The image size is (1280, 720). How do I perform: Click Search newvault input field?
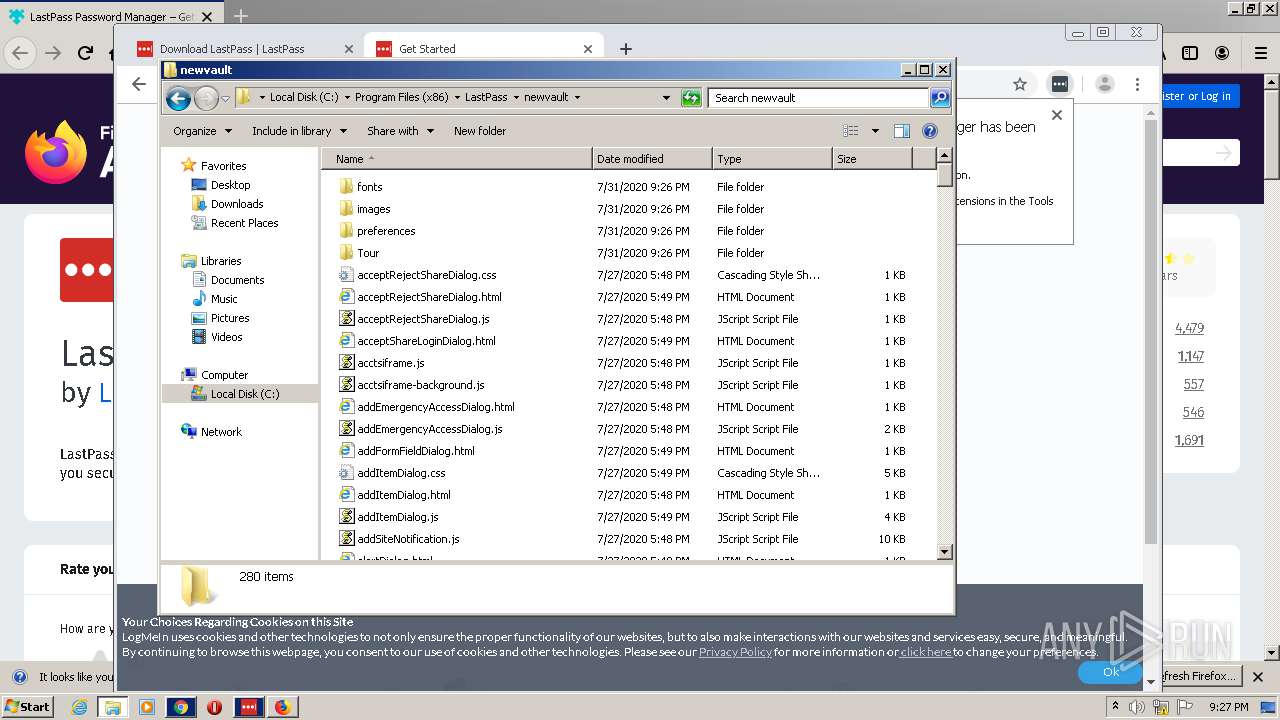818,98
